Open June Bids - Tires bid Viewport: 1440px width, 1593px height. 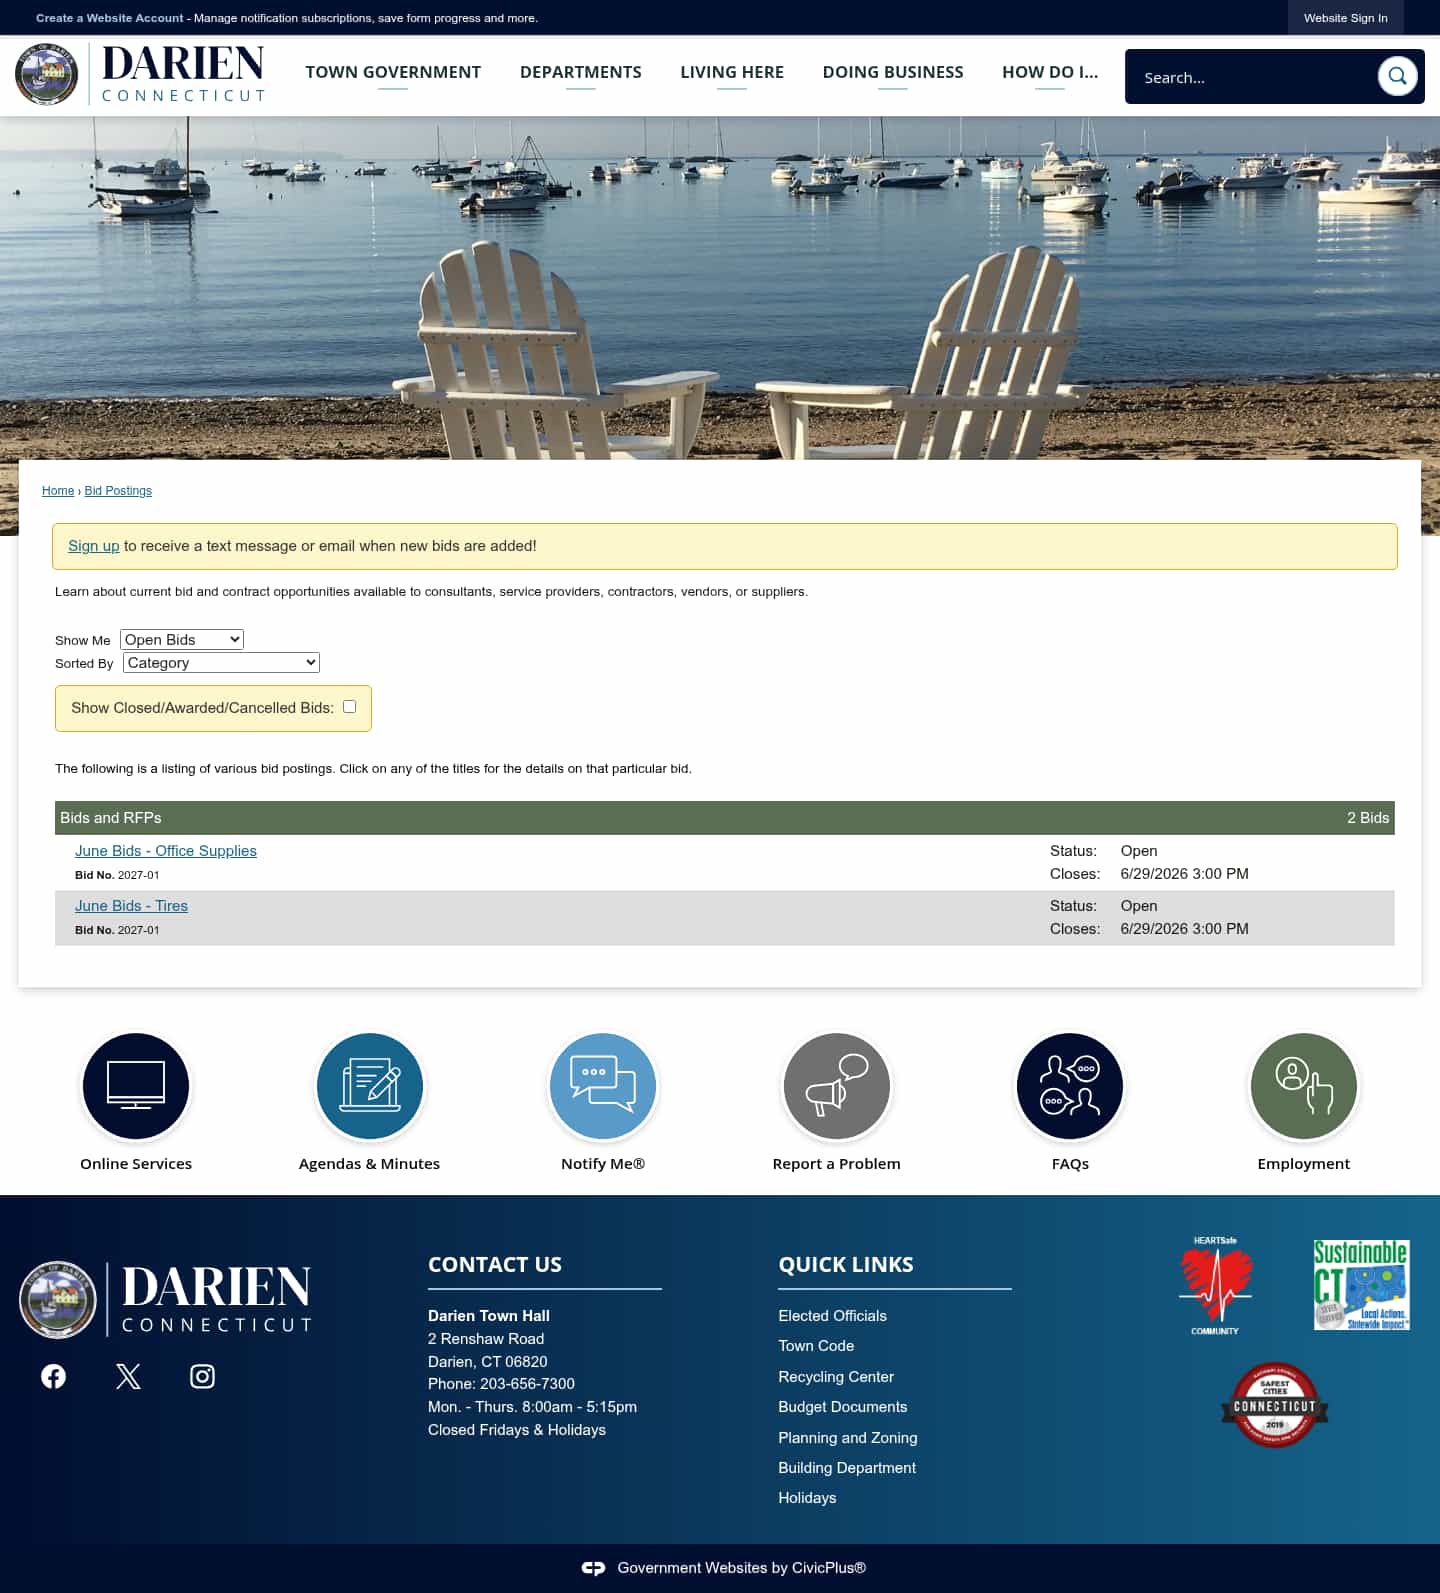[x=131, y=906]
